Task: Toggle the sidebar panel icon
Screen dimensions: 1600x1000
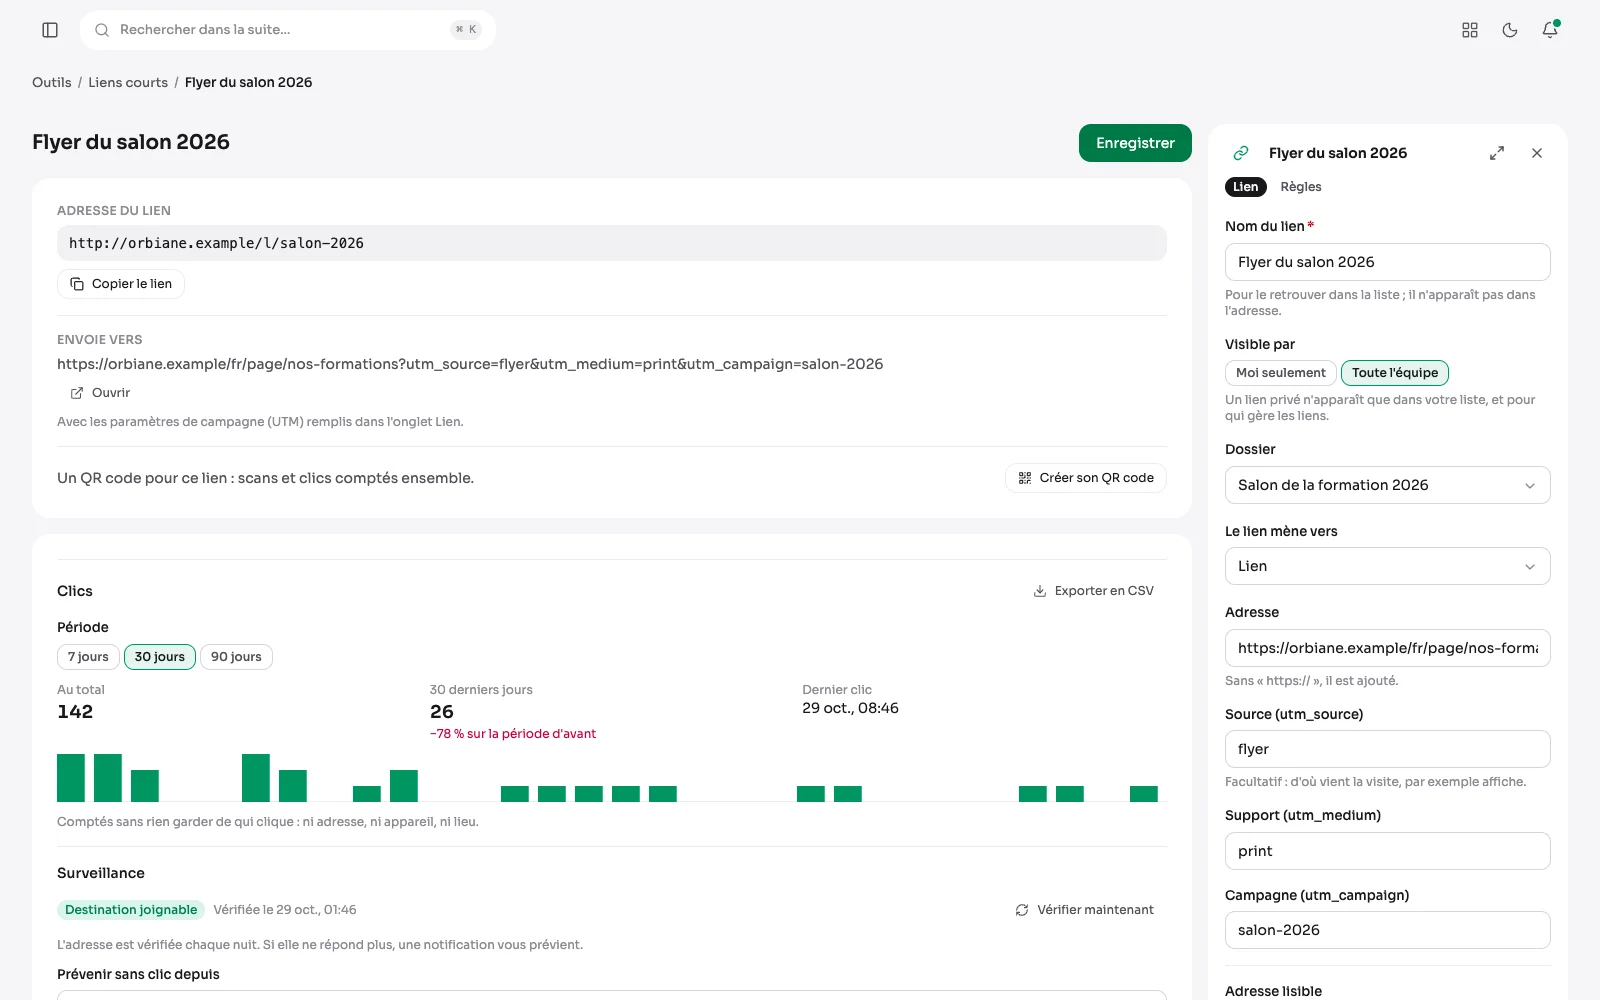Action: click(50, 30)
